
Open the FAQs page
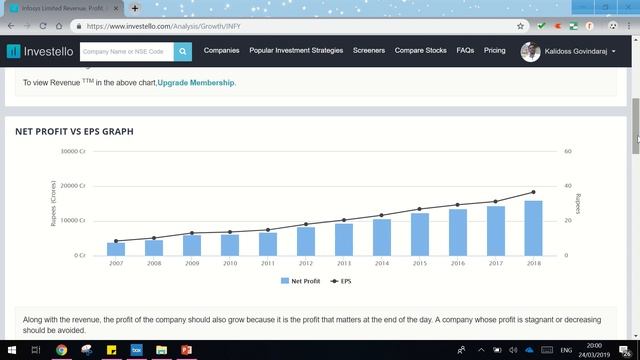click(465, 51)
